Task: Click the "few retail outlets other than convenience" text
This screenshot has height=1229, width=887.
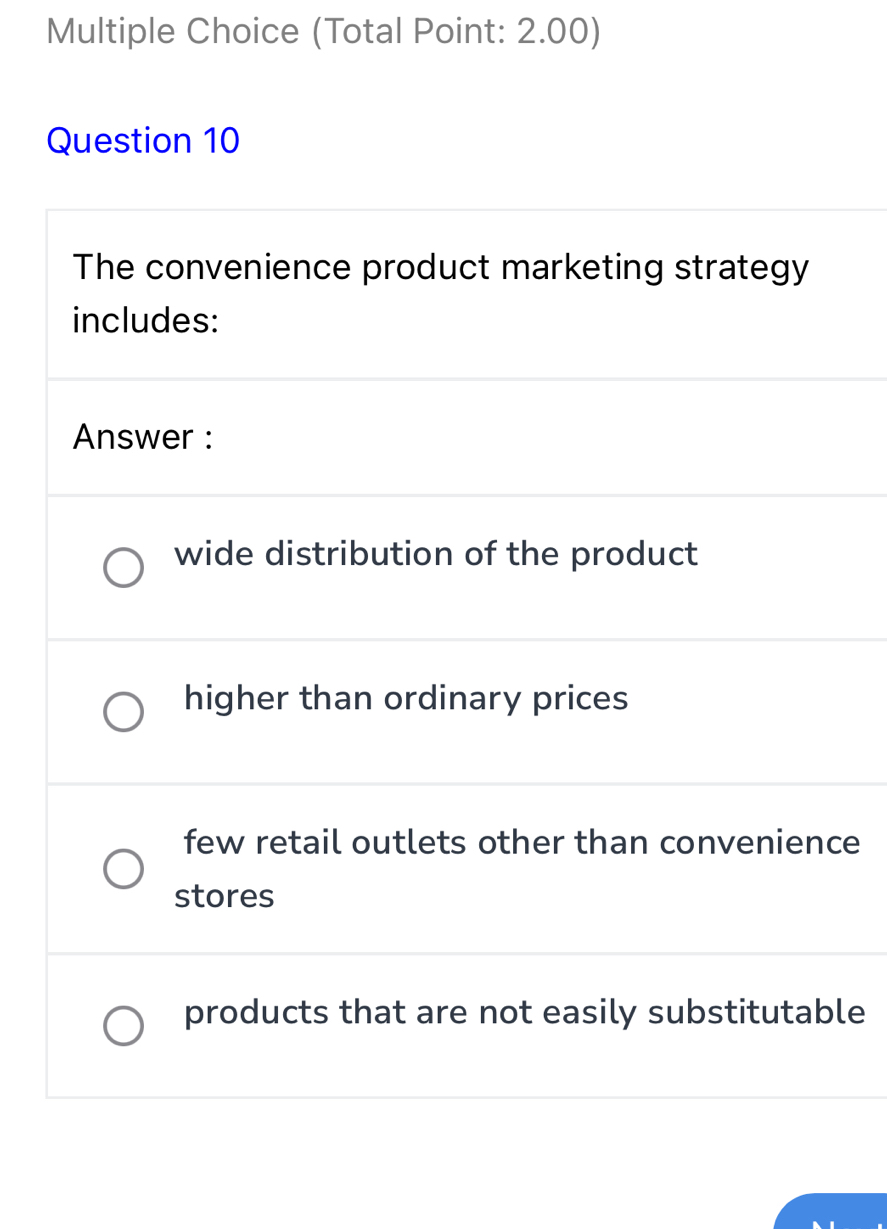Action: (522, 842)
